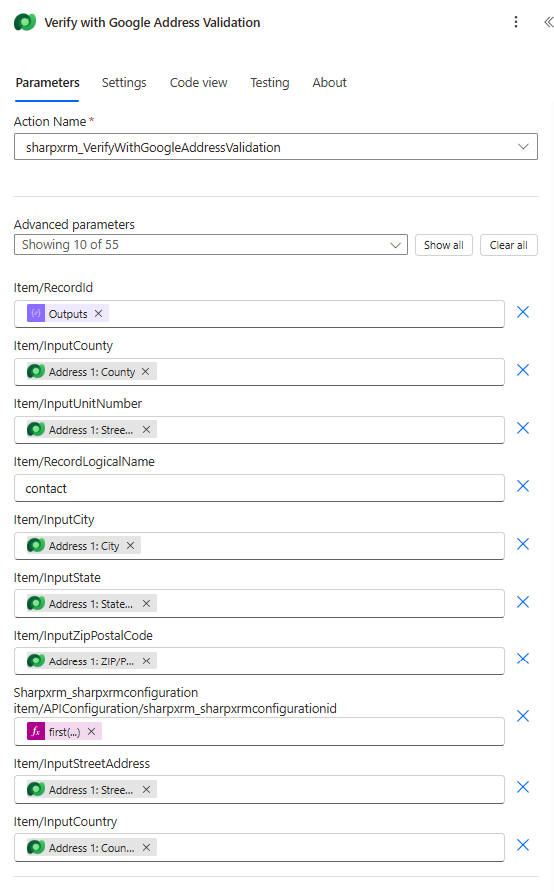Remove the sharpxrmconfigurationid parameter with blue X
Image resolution: width=554 pixels, height=892 pixels.
tap(523, 716)
